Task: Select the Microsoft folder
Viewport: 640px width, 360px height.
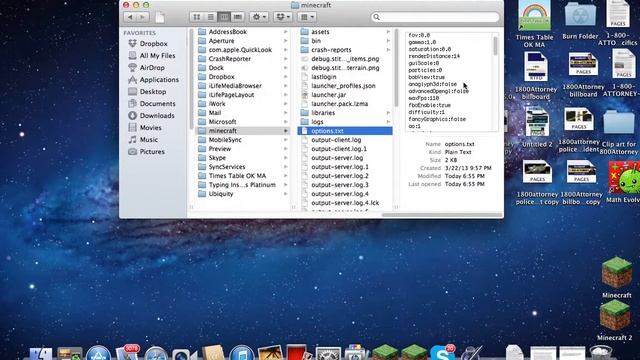Action: click(242, 122)
